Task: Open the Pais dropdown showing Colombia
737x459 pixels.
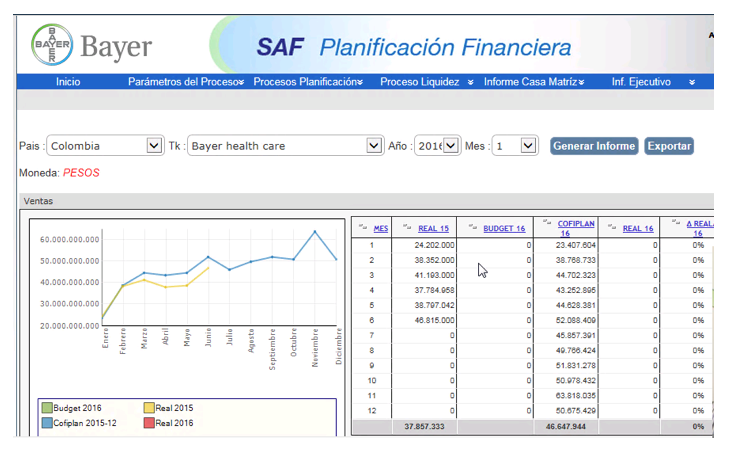Action: coord(154,146)
